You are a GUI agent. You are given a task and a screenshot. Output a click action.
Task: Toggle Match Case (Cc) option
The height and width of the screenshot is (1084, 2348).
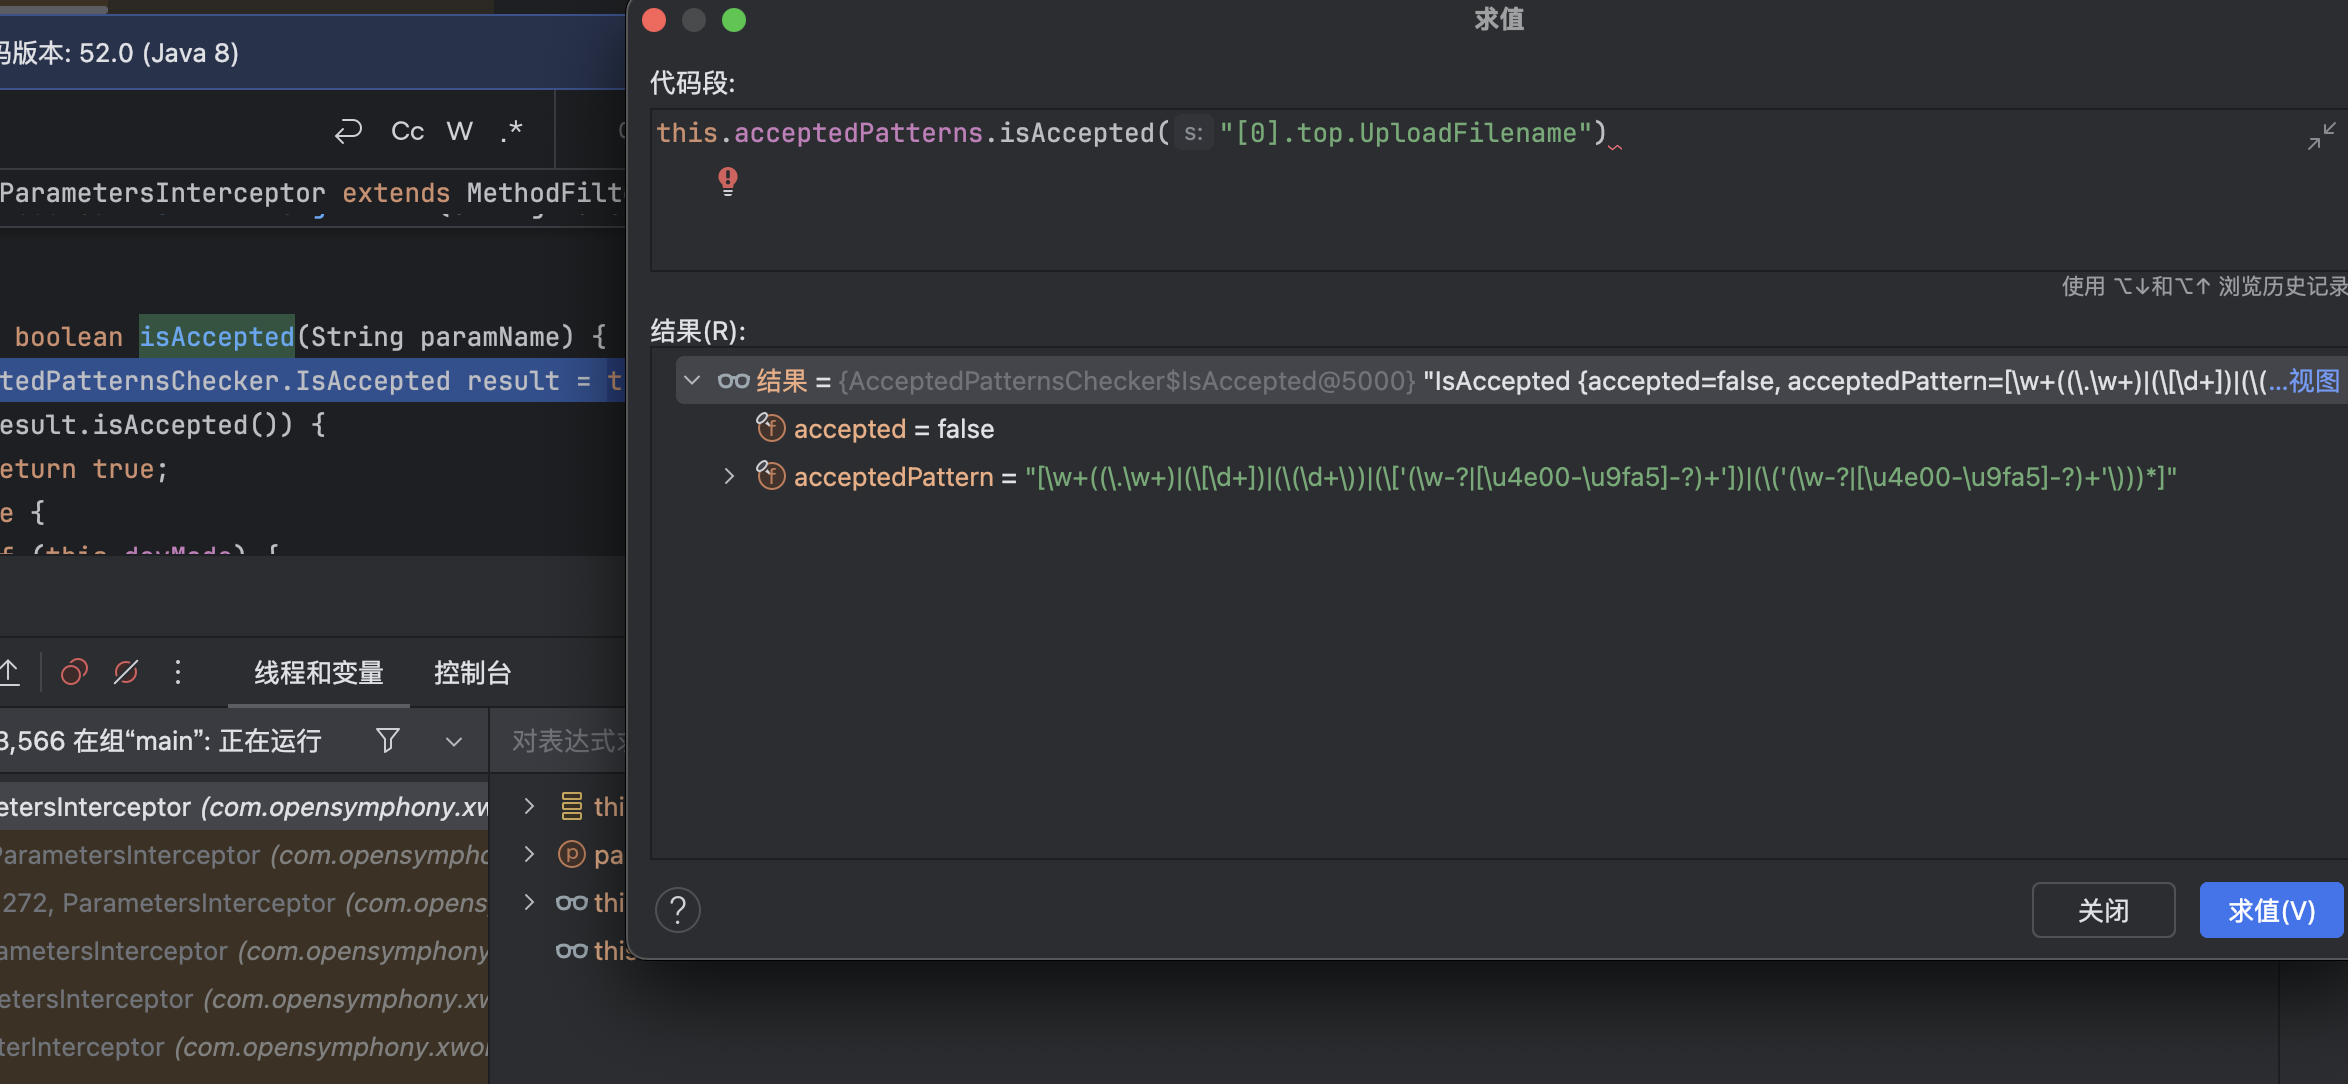407,131
